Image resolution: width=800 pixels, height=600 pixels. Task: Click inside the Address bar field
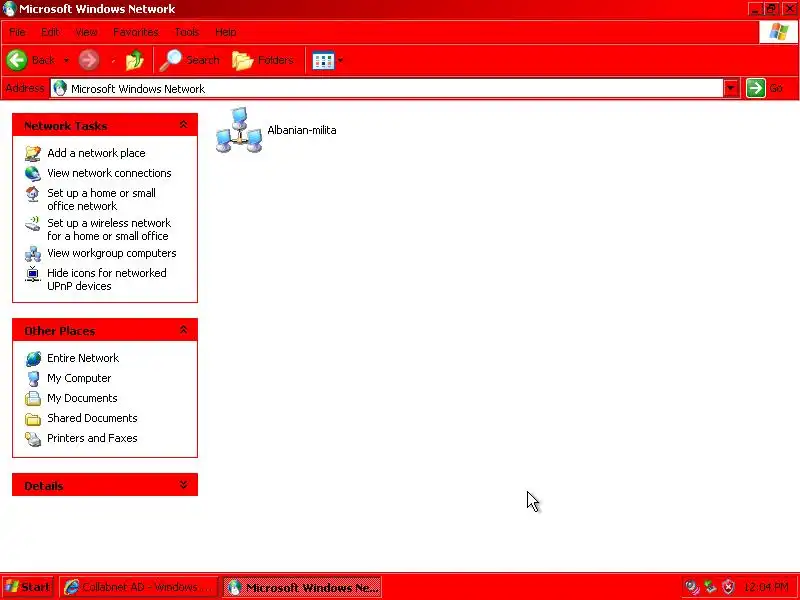pos(387,89)
